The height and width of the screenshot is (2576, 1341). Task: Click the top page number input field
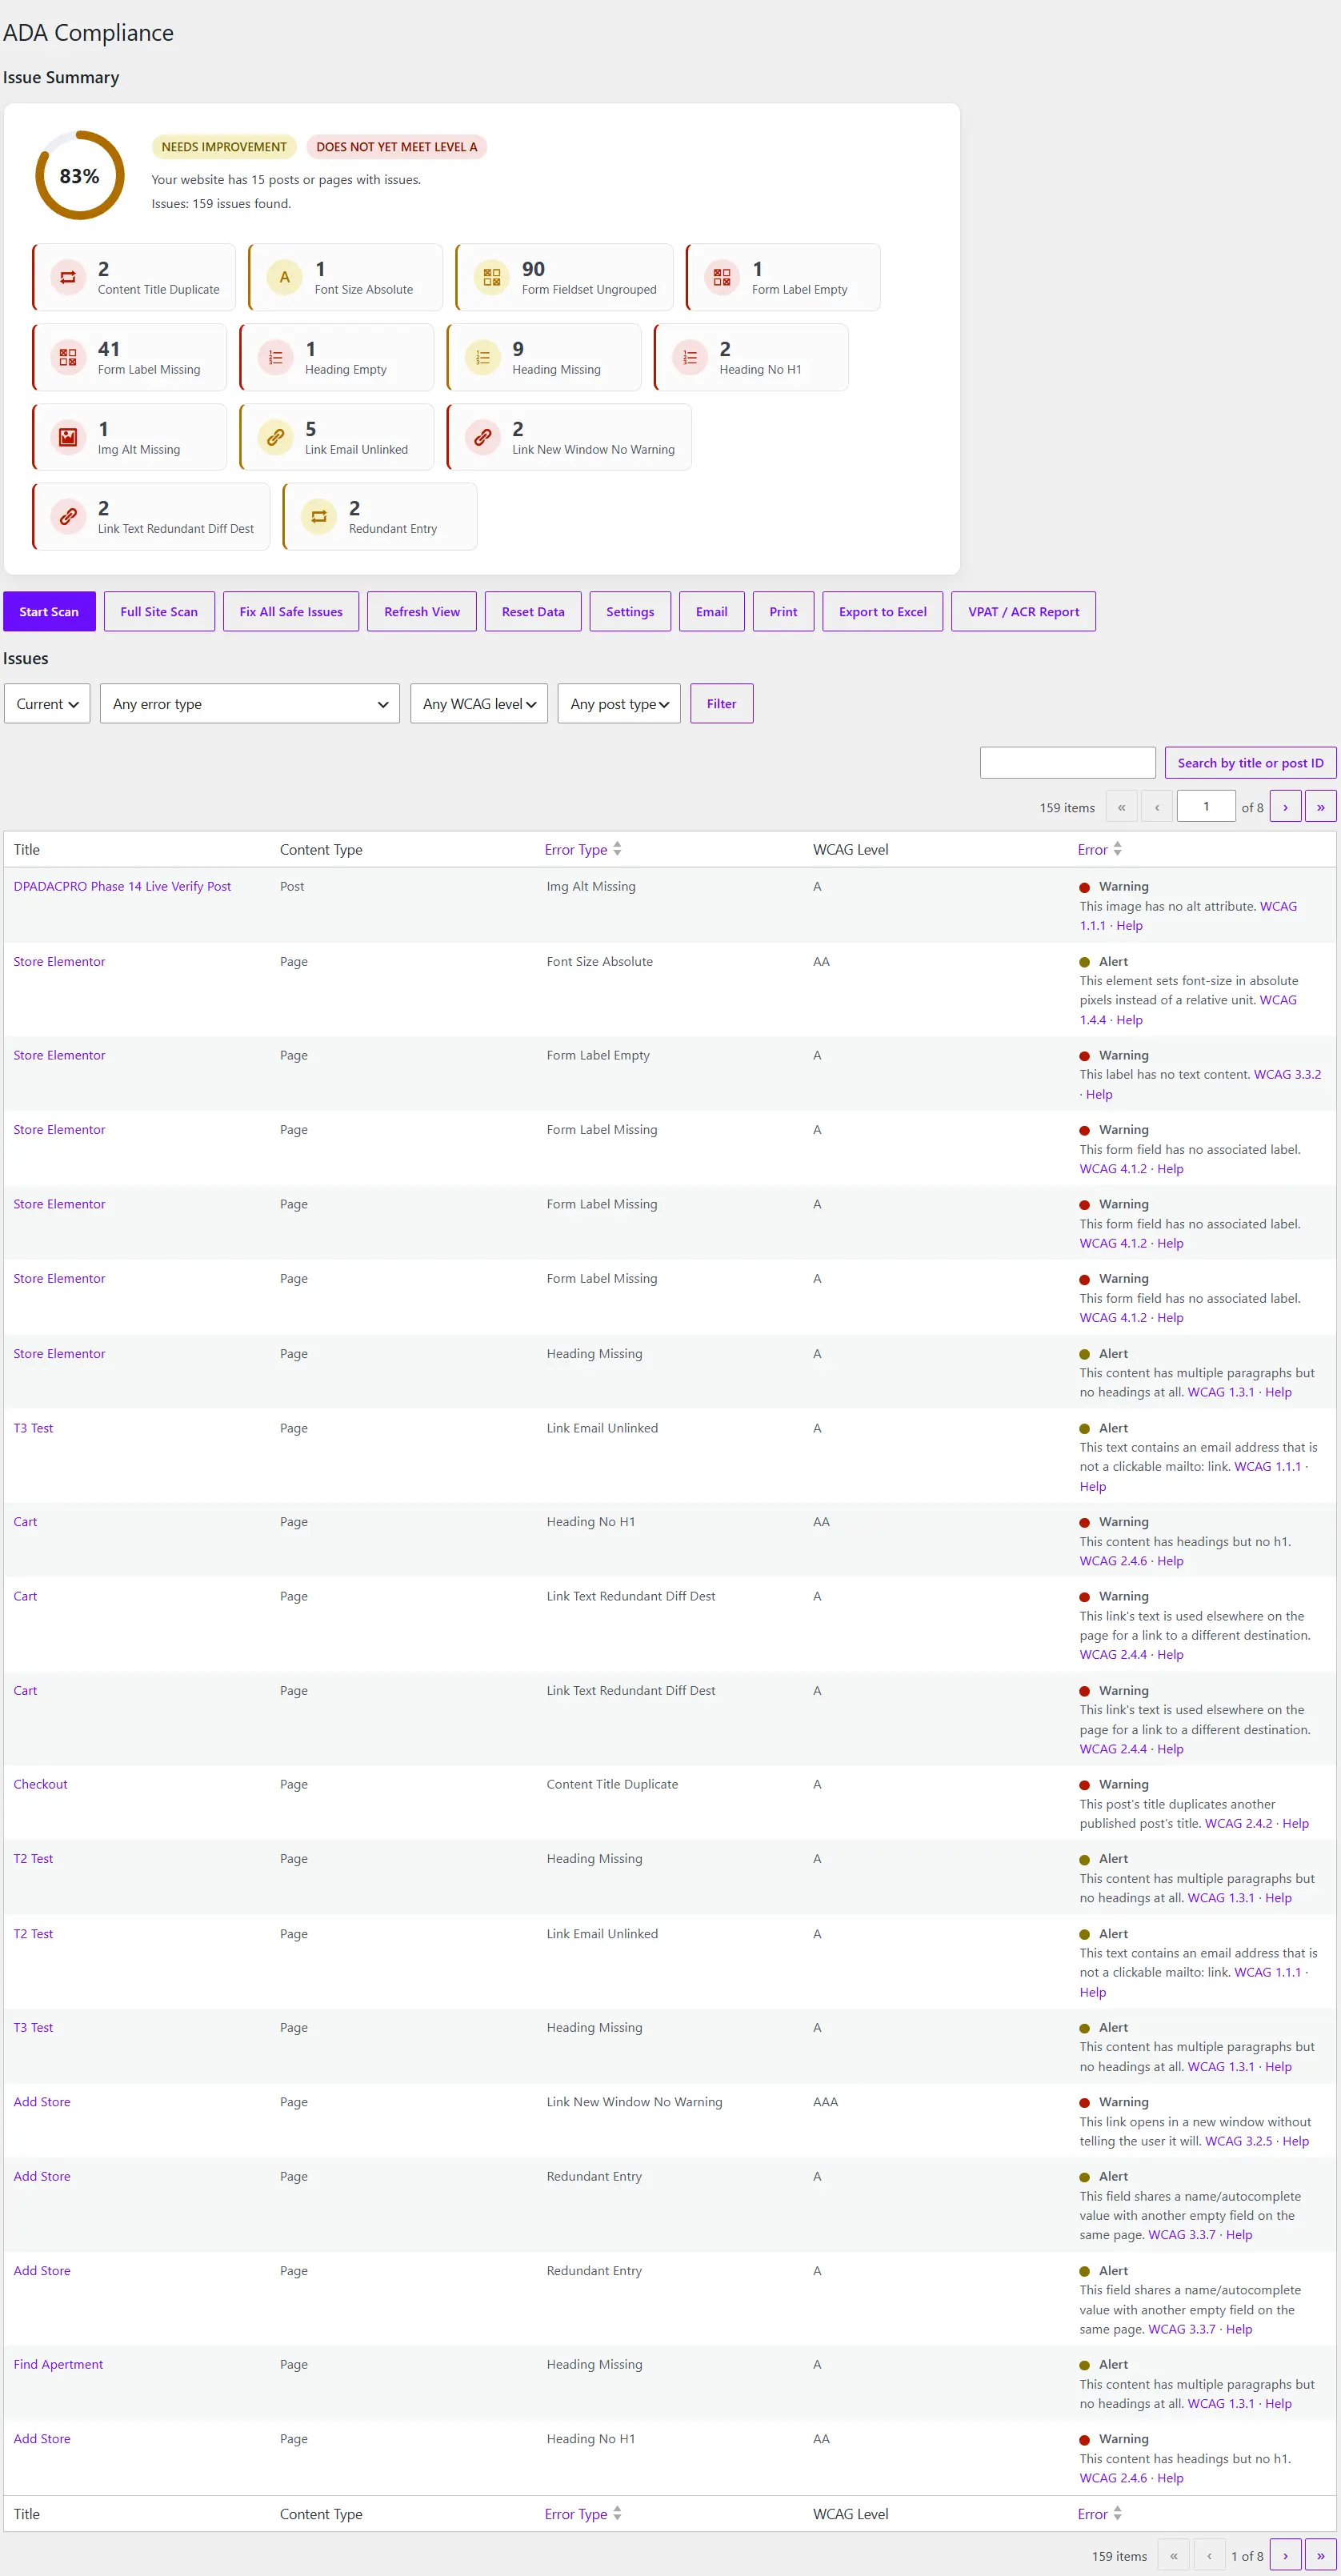point(1206,807)
